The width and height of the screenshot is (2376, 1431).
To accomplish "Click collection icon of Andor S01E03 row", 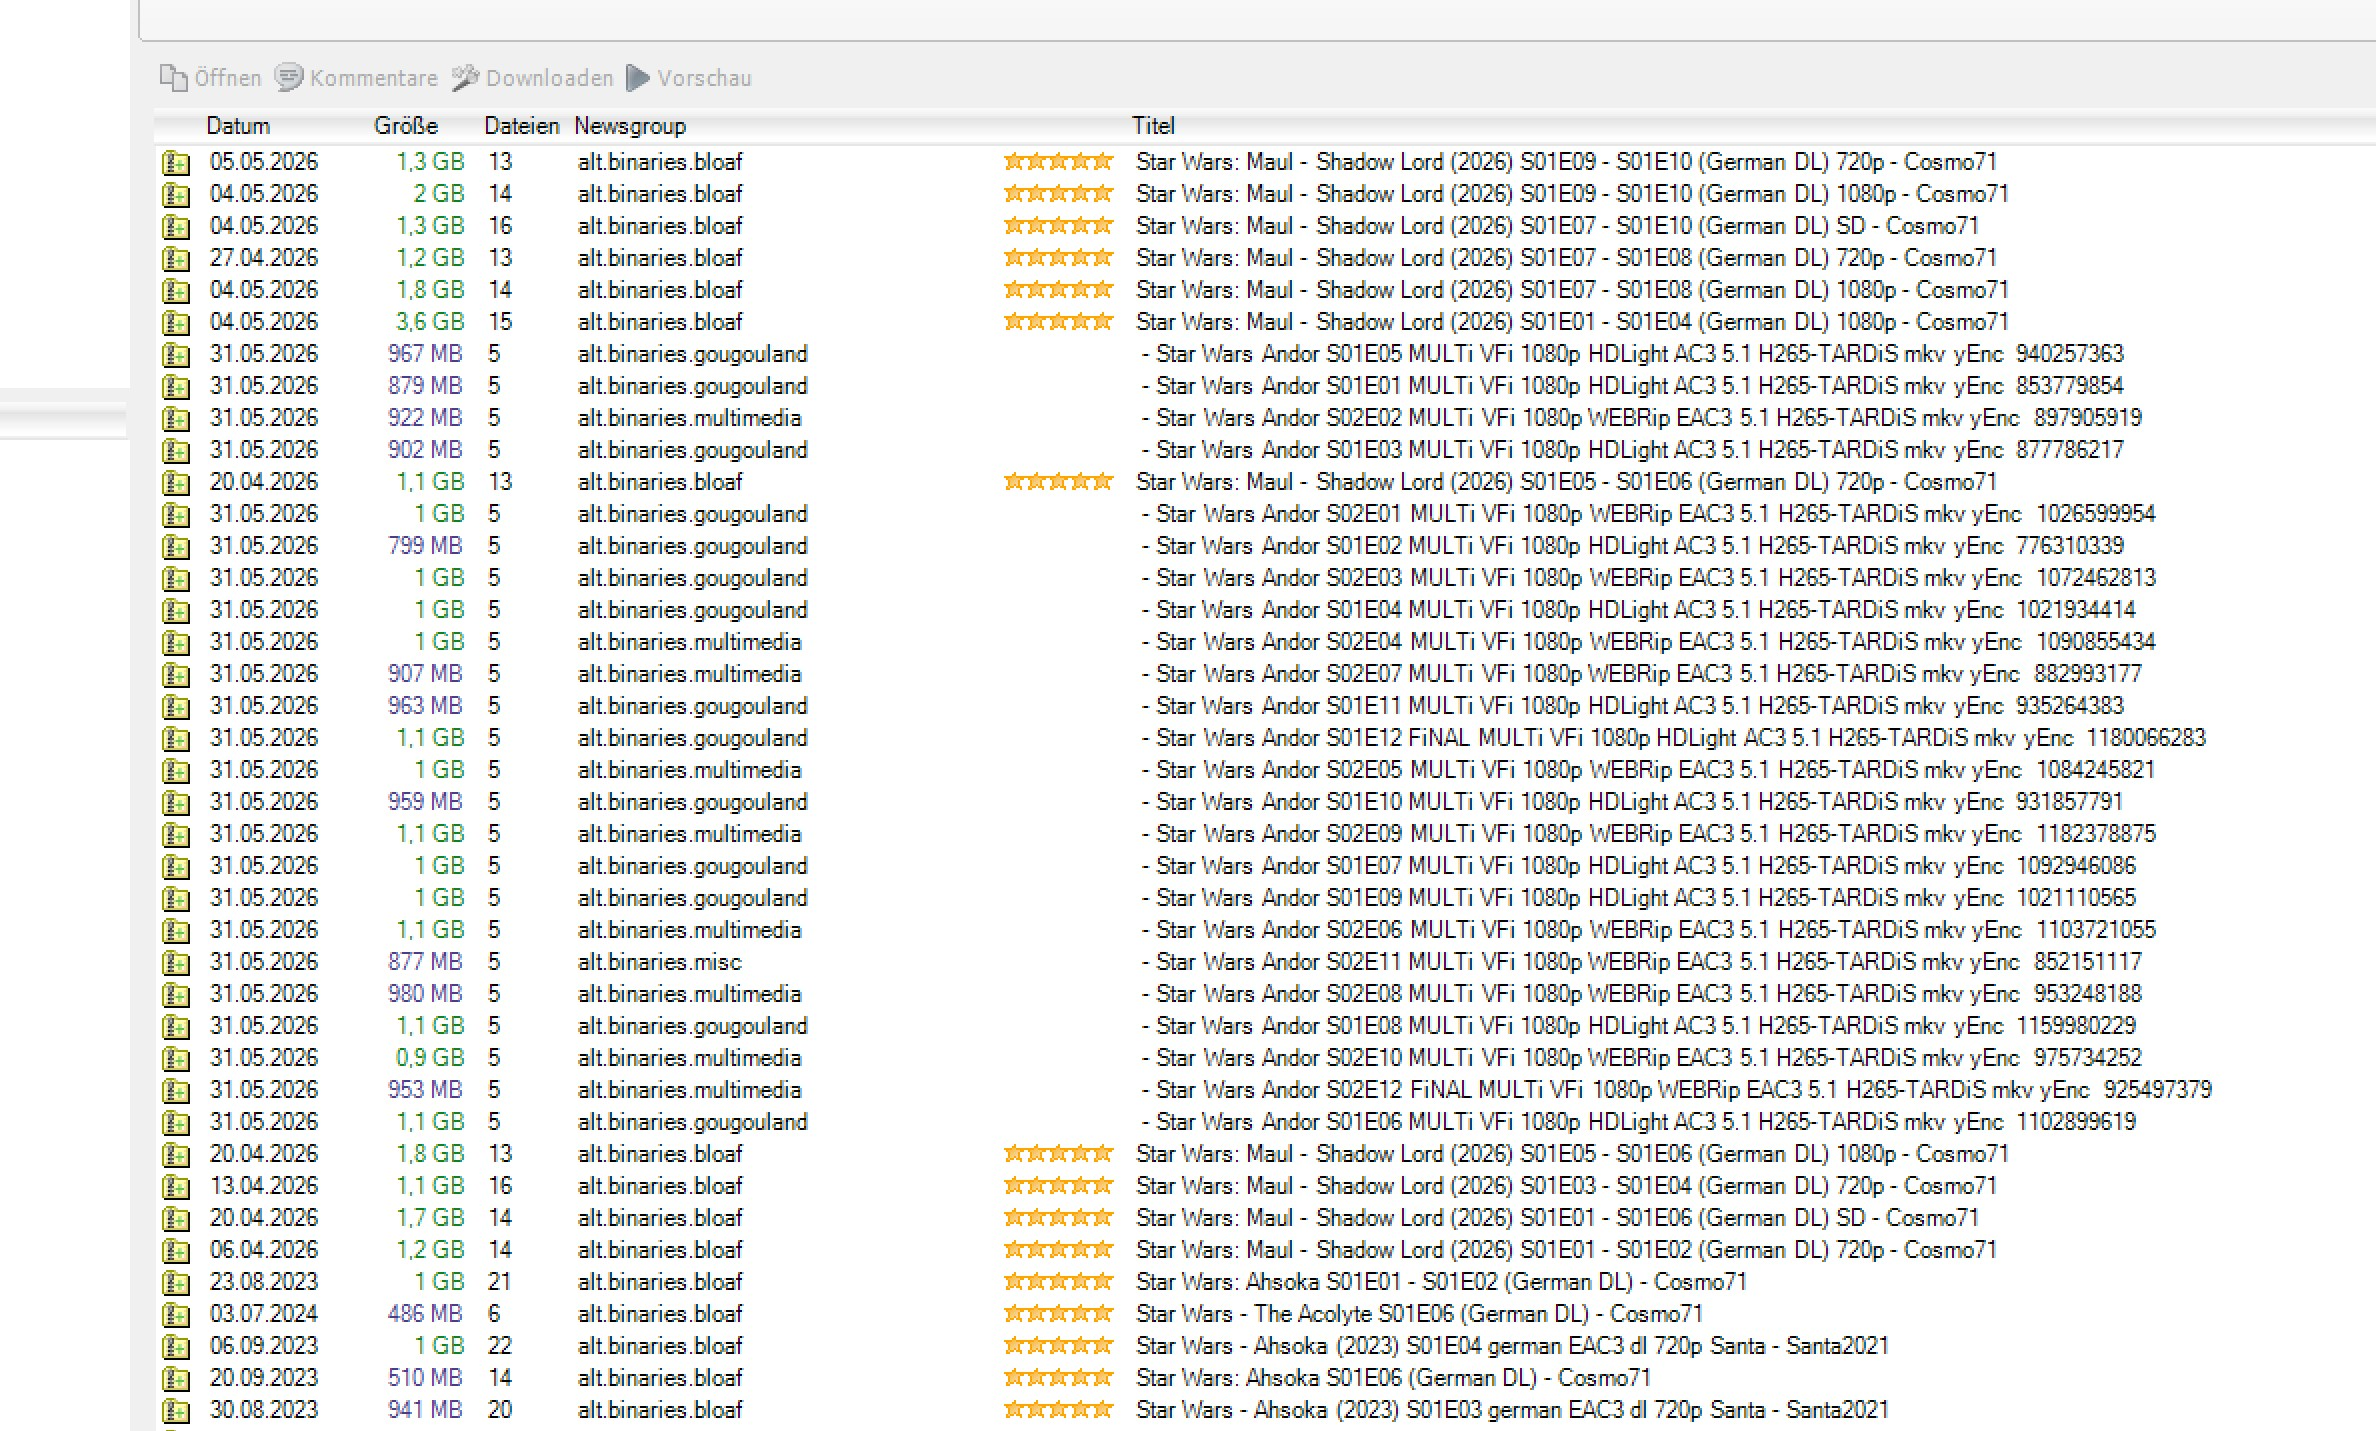I will [x=176, y=450].
